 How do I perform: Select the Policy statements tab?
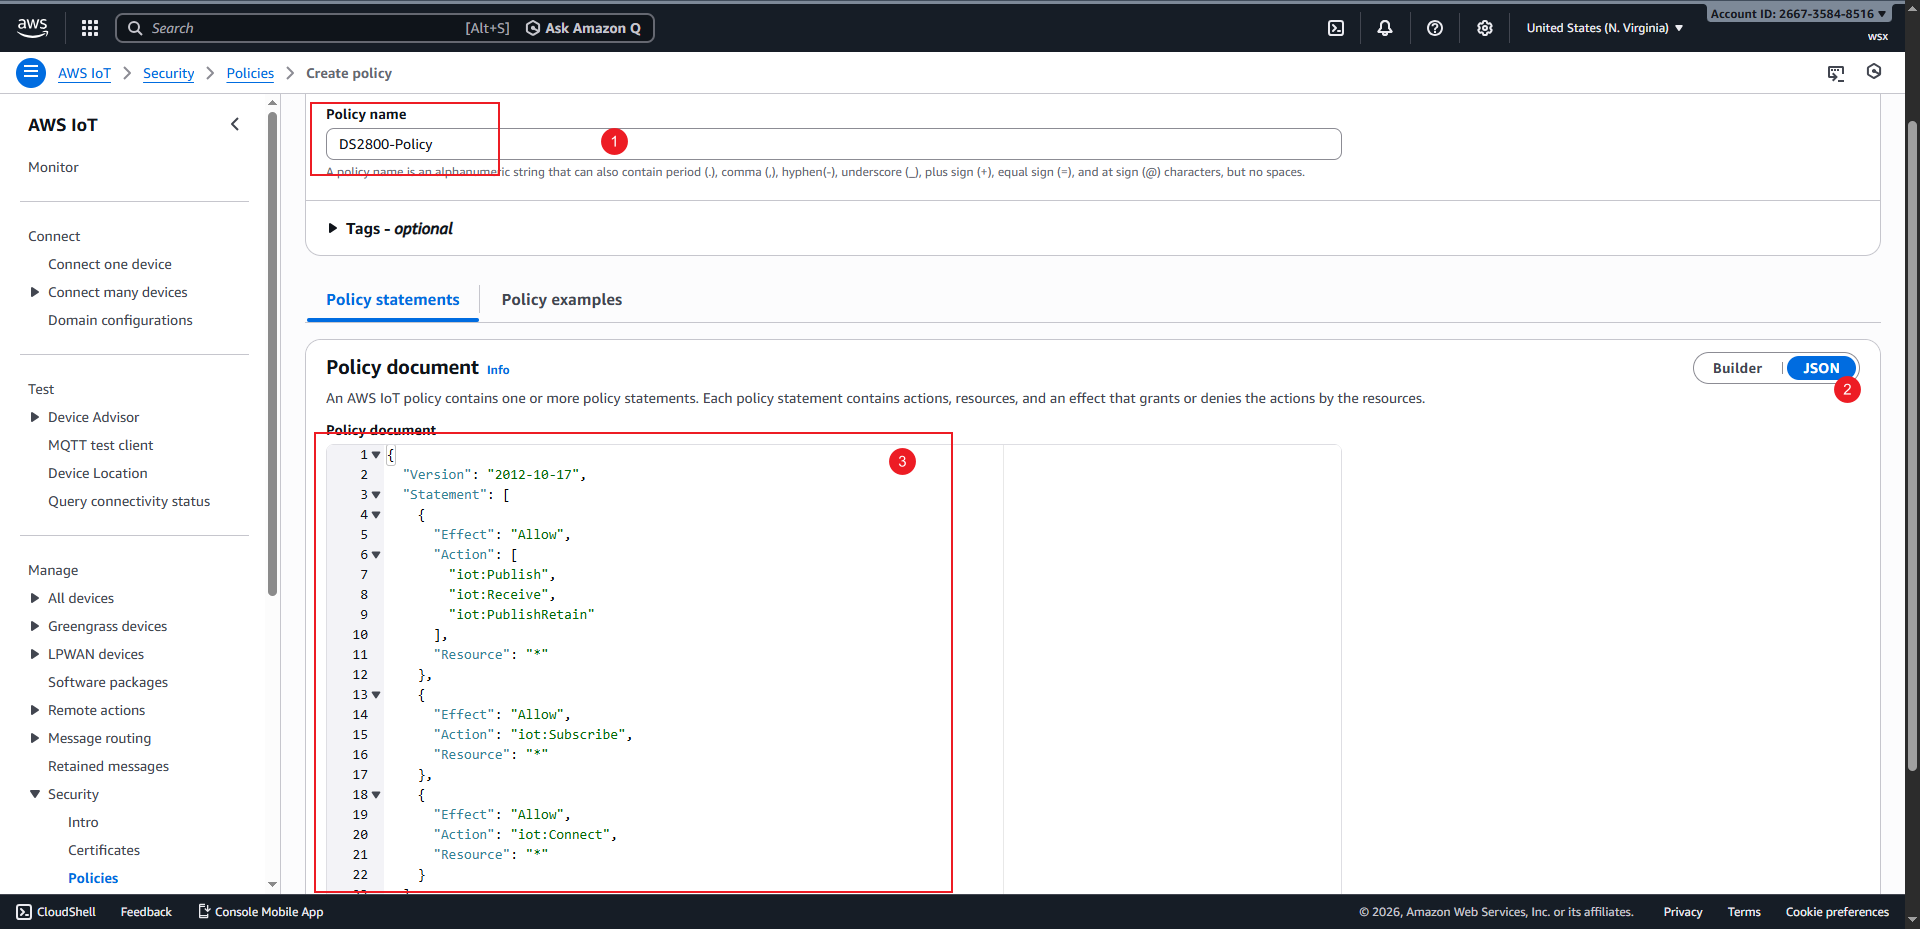tap(393, 300)
